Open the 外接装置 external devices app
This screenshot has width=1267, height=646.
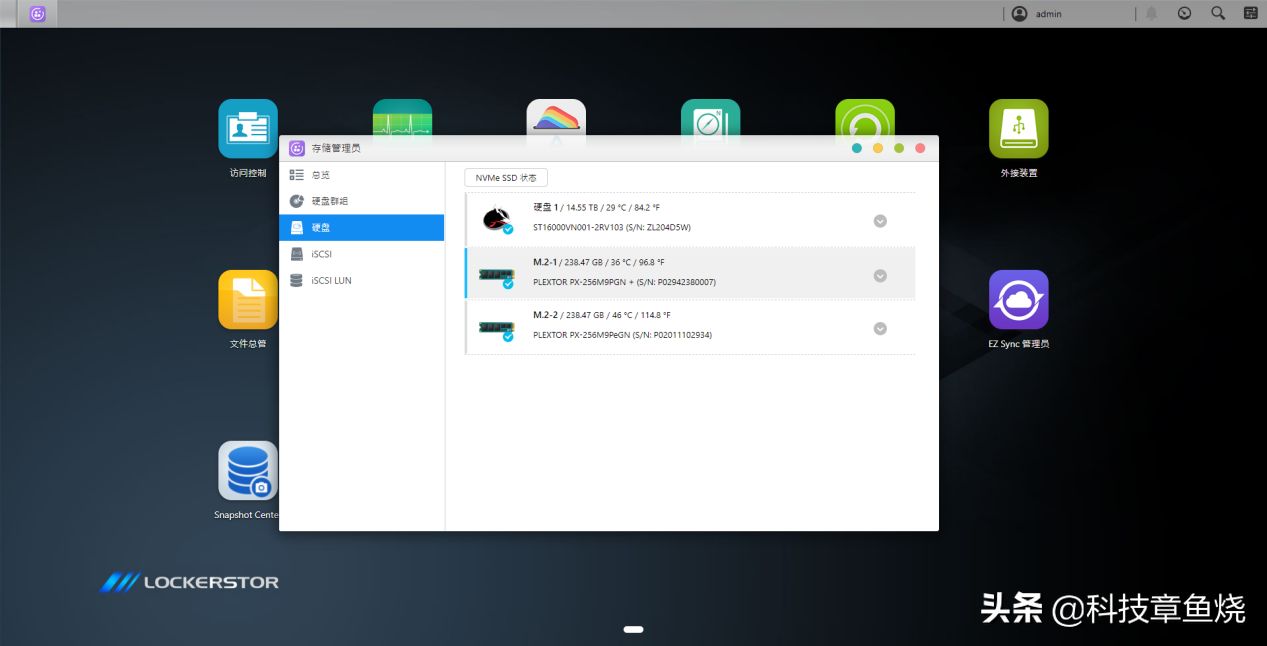point(1018,129)
